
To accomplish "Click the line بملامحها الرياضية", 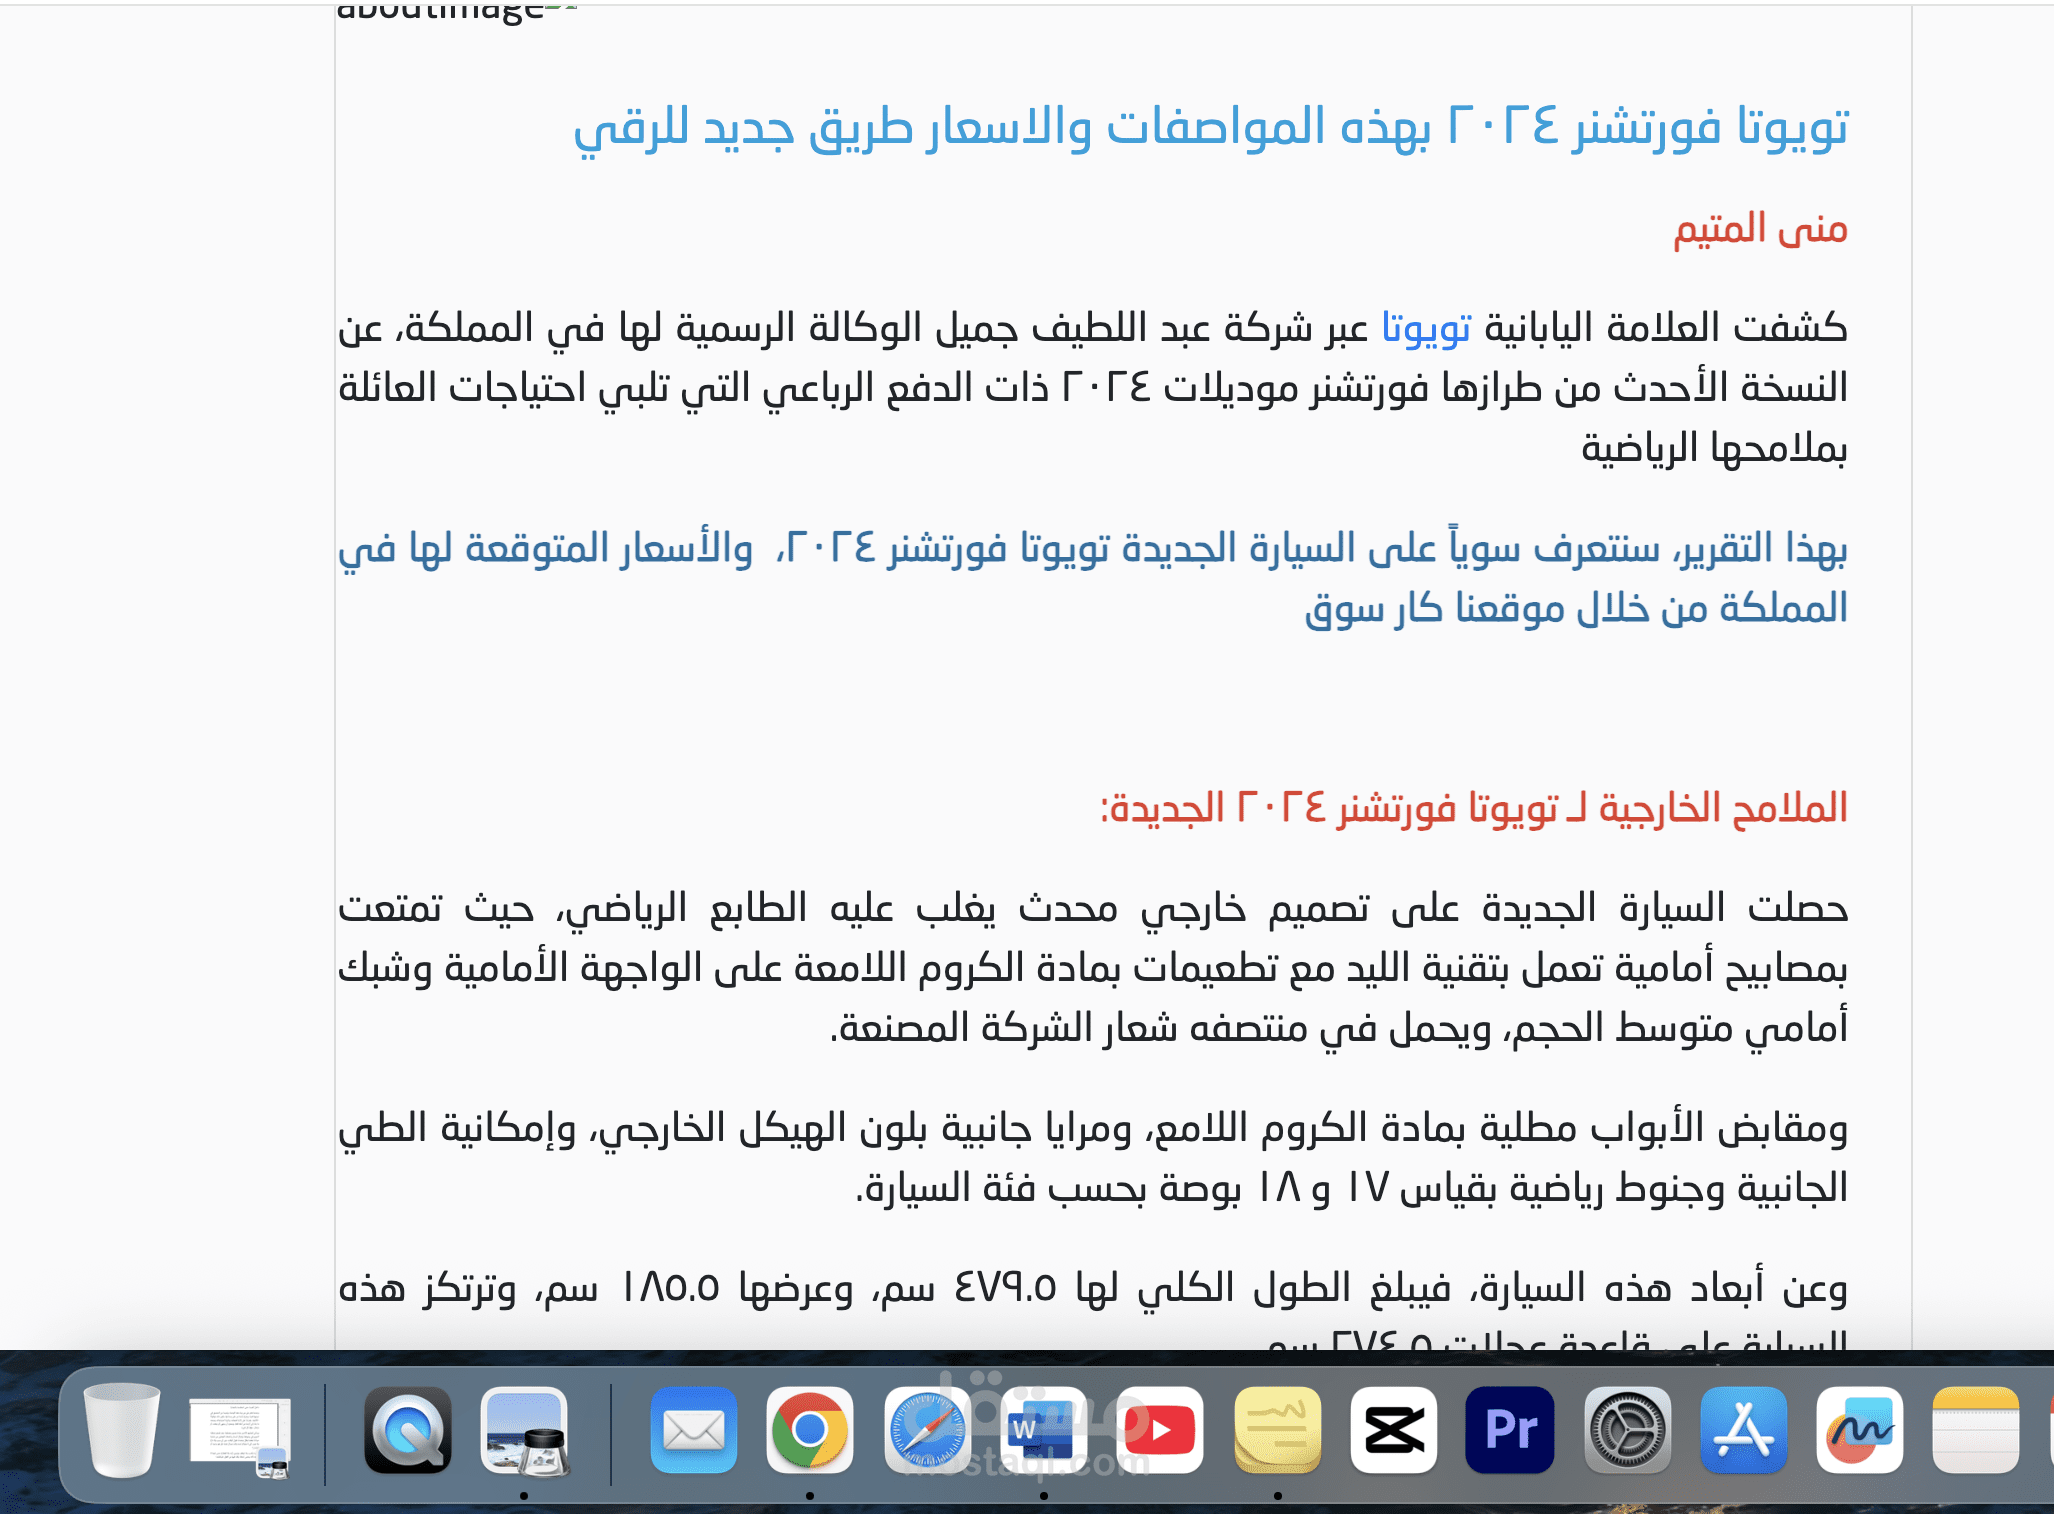I will point(1714,448).
